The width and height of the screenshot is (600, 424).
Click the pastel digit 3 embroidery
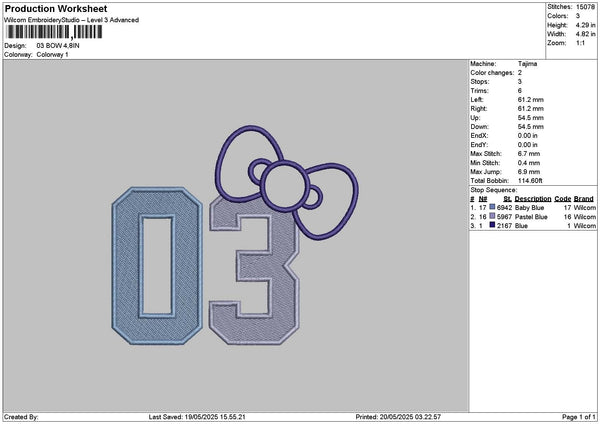255,270
